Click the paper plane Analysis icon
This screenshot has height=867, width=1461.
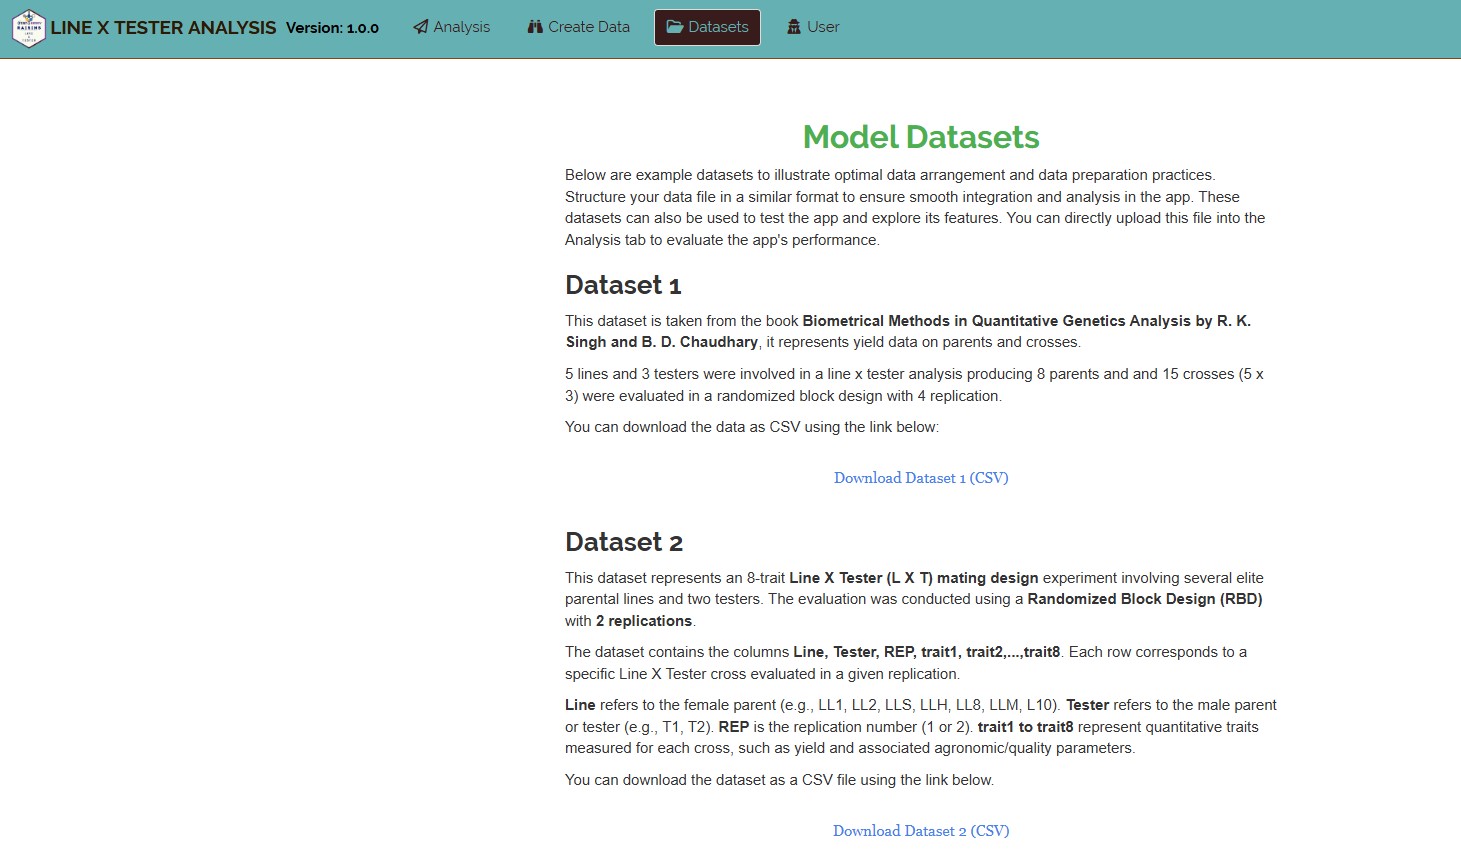pos(421,27)
